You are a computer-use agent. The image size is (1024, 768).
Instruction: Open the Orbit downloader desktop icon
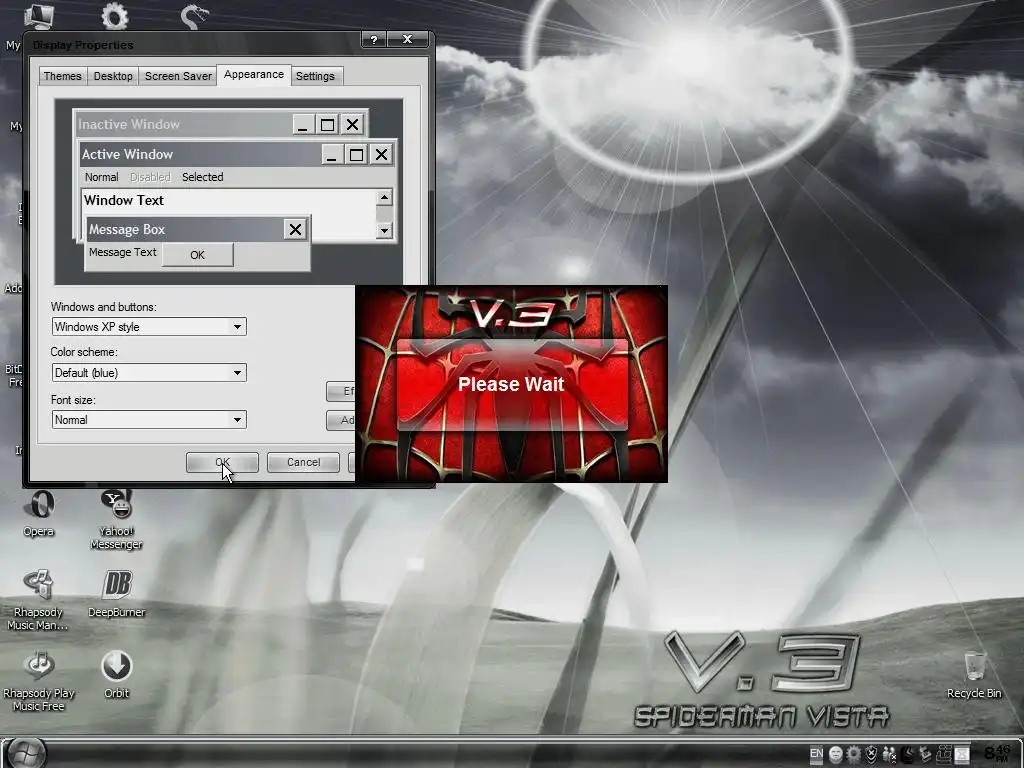[116, 674]
